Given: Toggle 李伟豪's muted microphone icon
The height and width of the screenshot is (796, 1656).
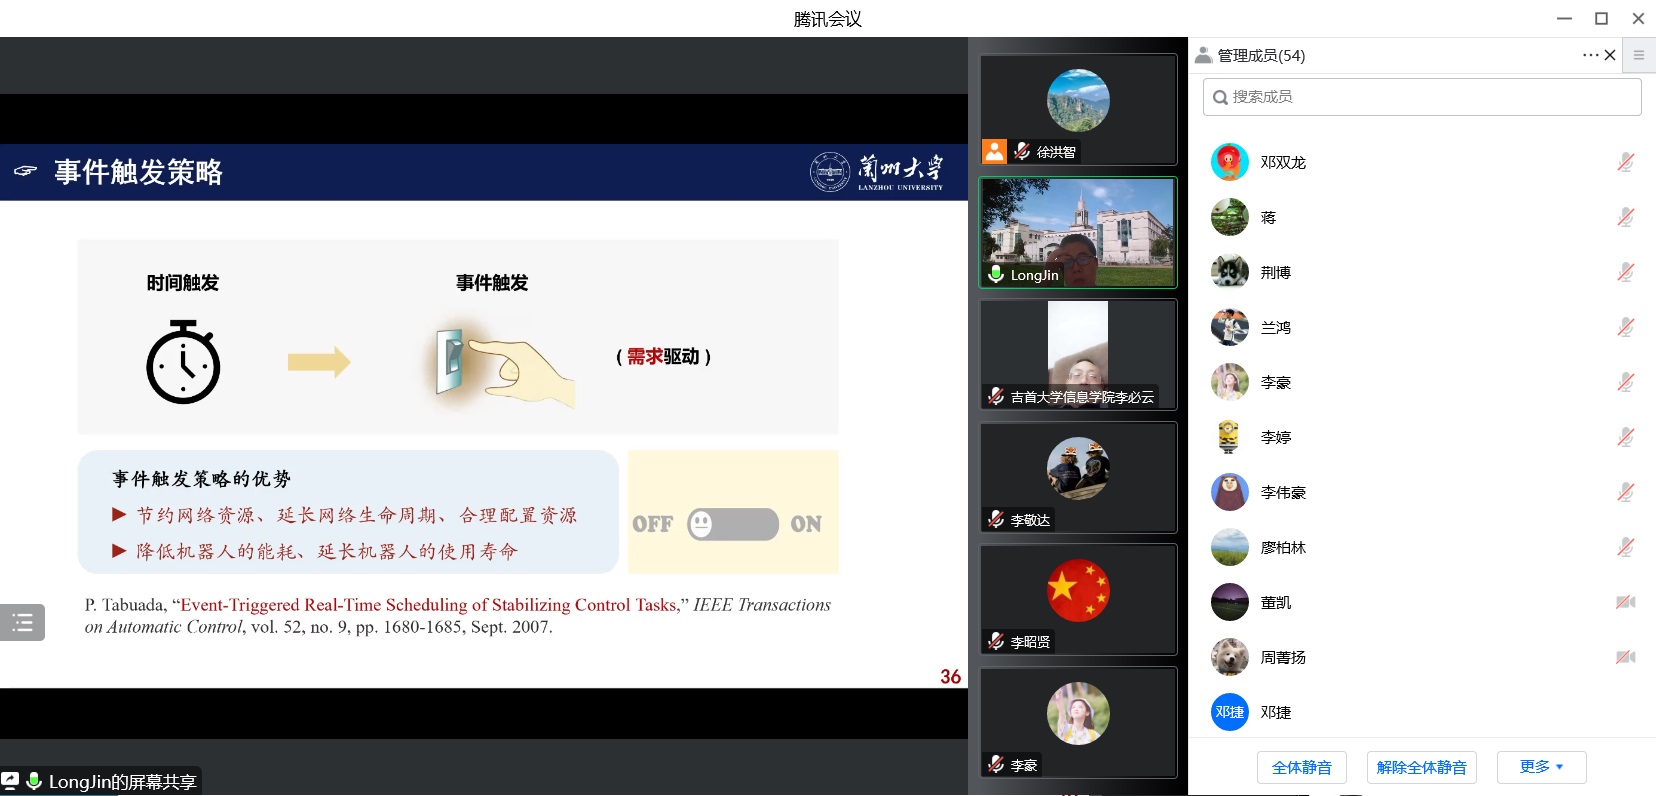Looking at the screenshot, I should 1626,492.
